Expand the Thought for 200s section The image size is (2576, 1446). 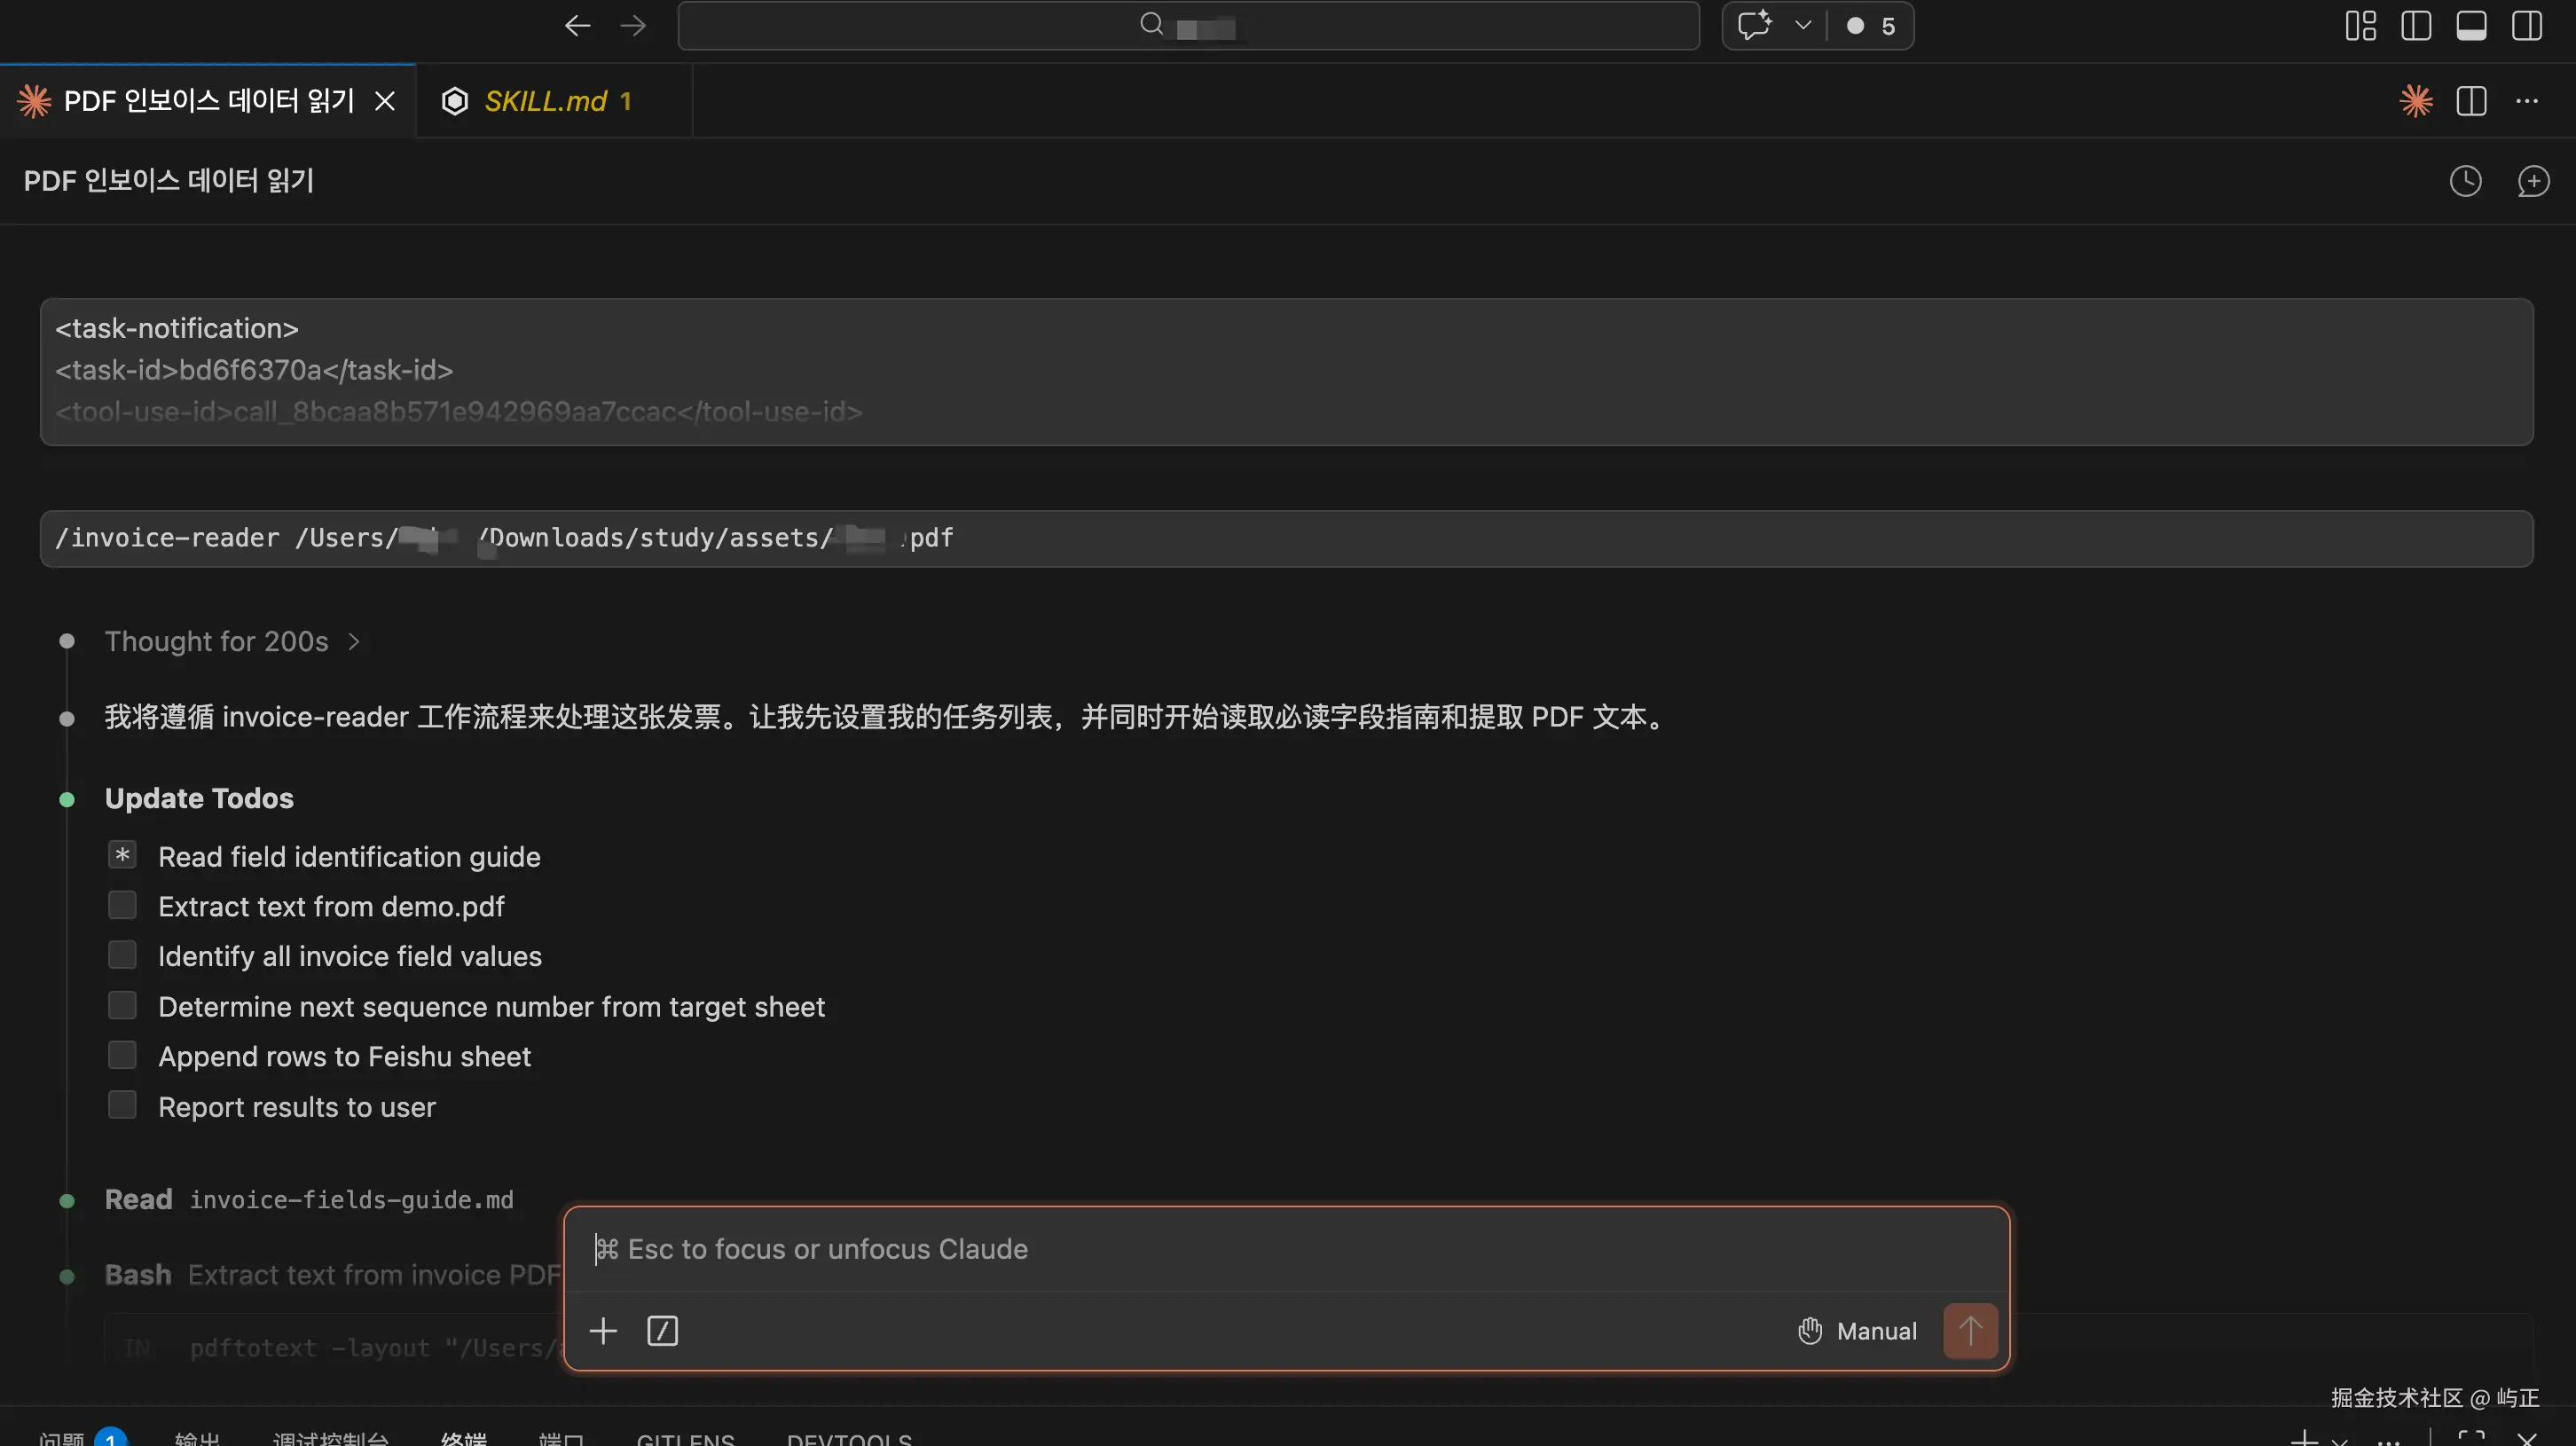click(232, 641)
